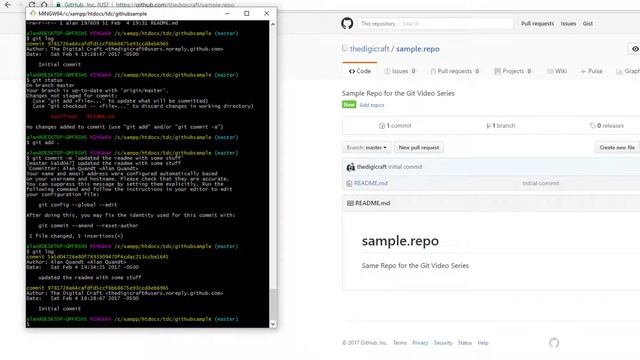Screen dimensions: 640x360
Task: Open the Issues tab of the repo
Action: (400, 71)
